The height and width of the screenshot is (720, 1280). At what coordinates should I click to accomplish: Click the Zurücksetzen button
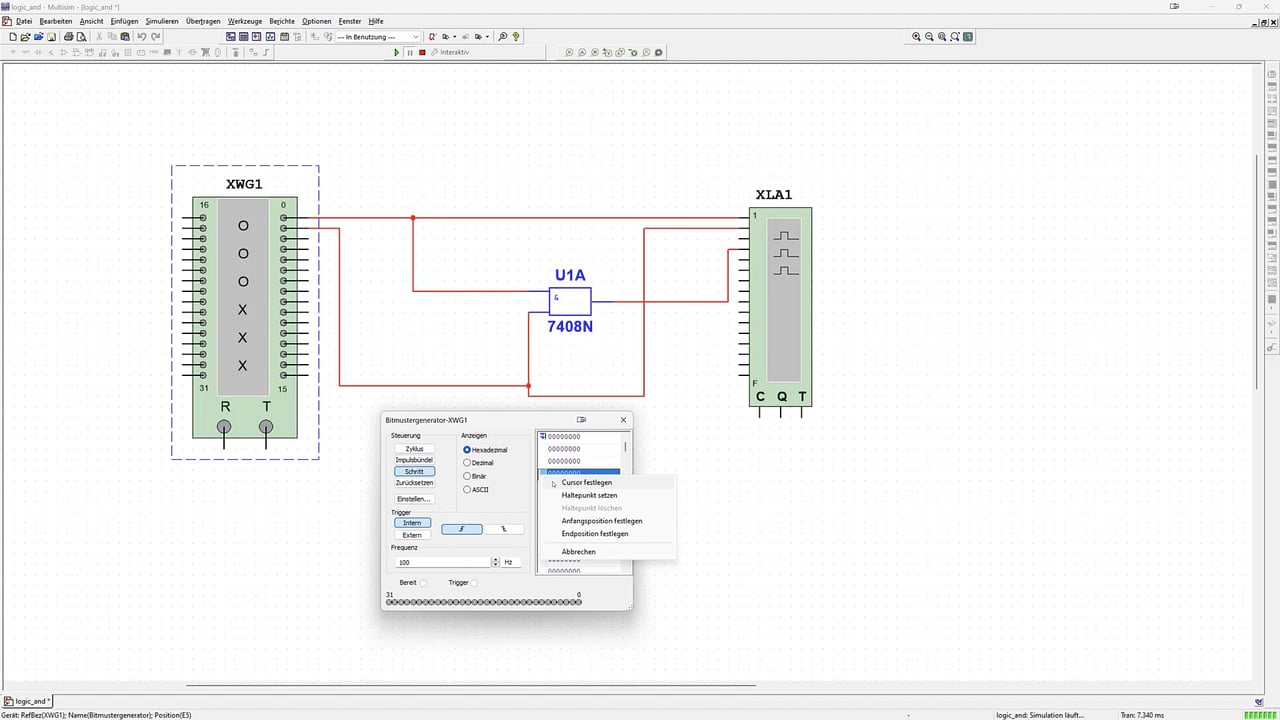click(414, 483)
